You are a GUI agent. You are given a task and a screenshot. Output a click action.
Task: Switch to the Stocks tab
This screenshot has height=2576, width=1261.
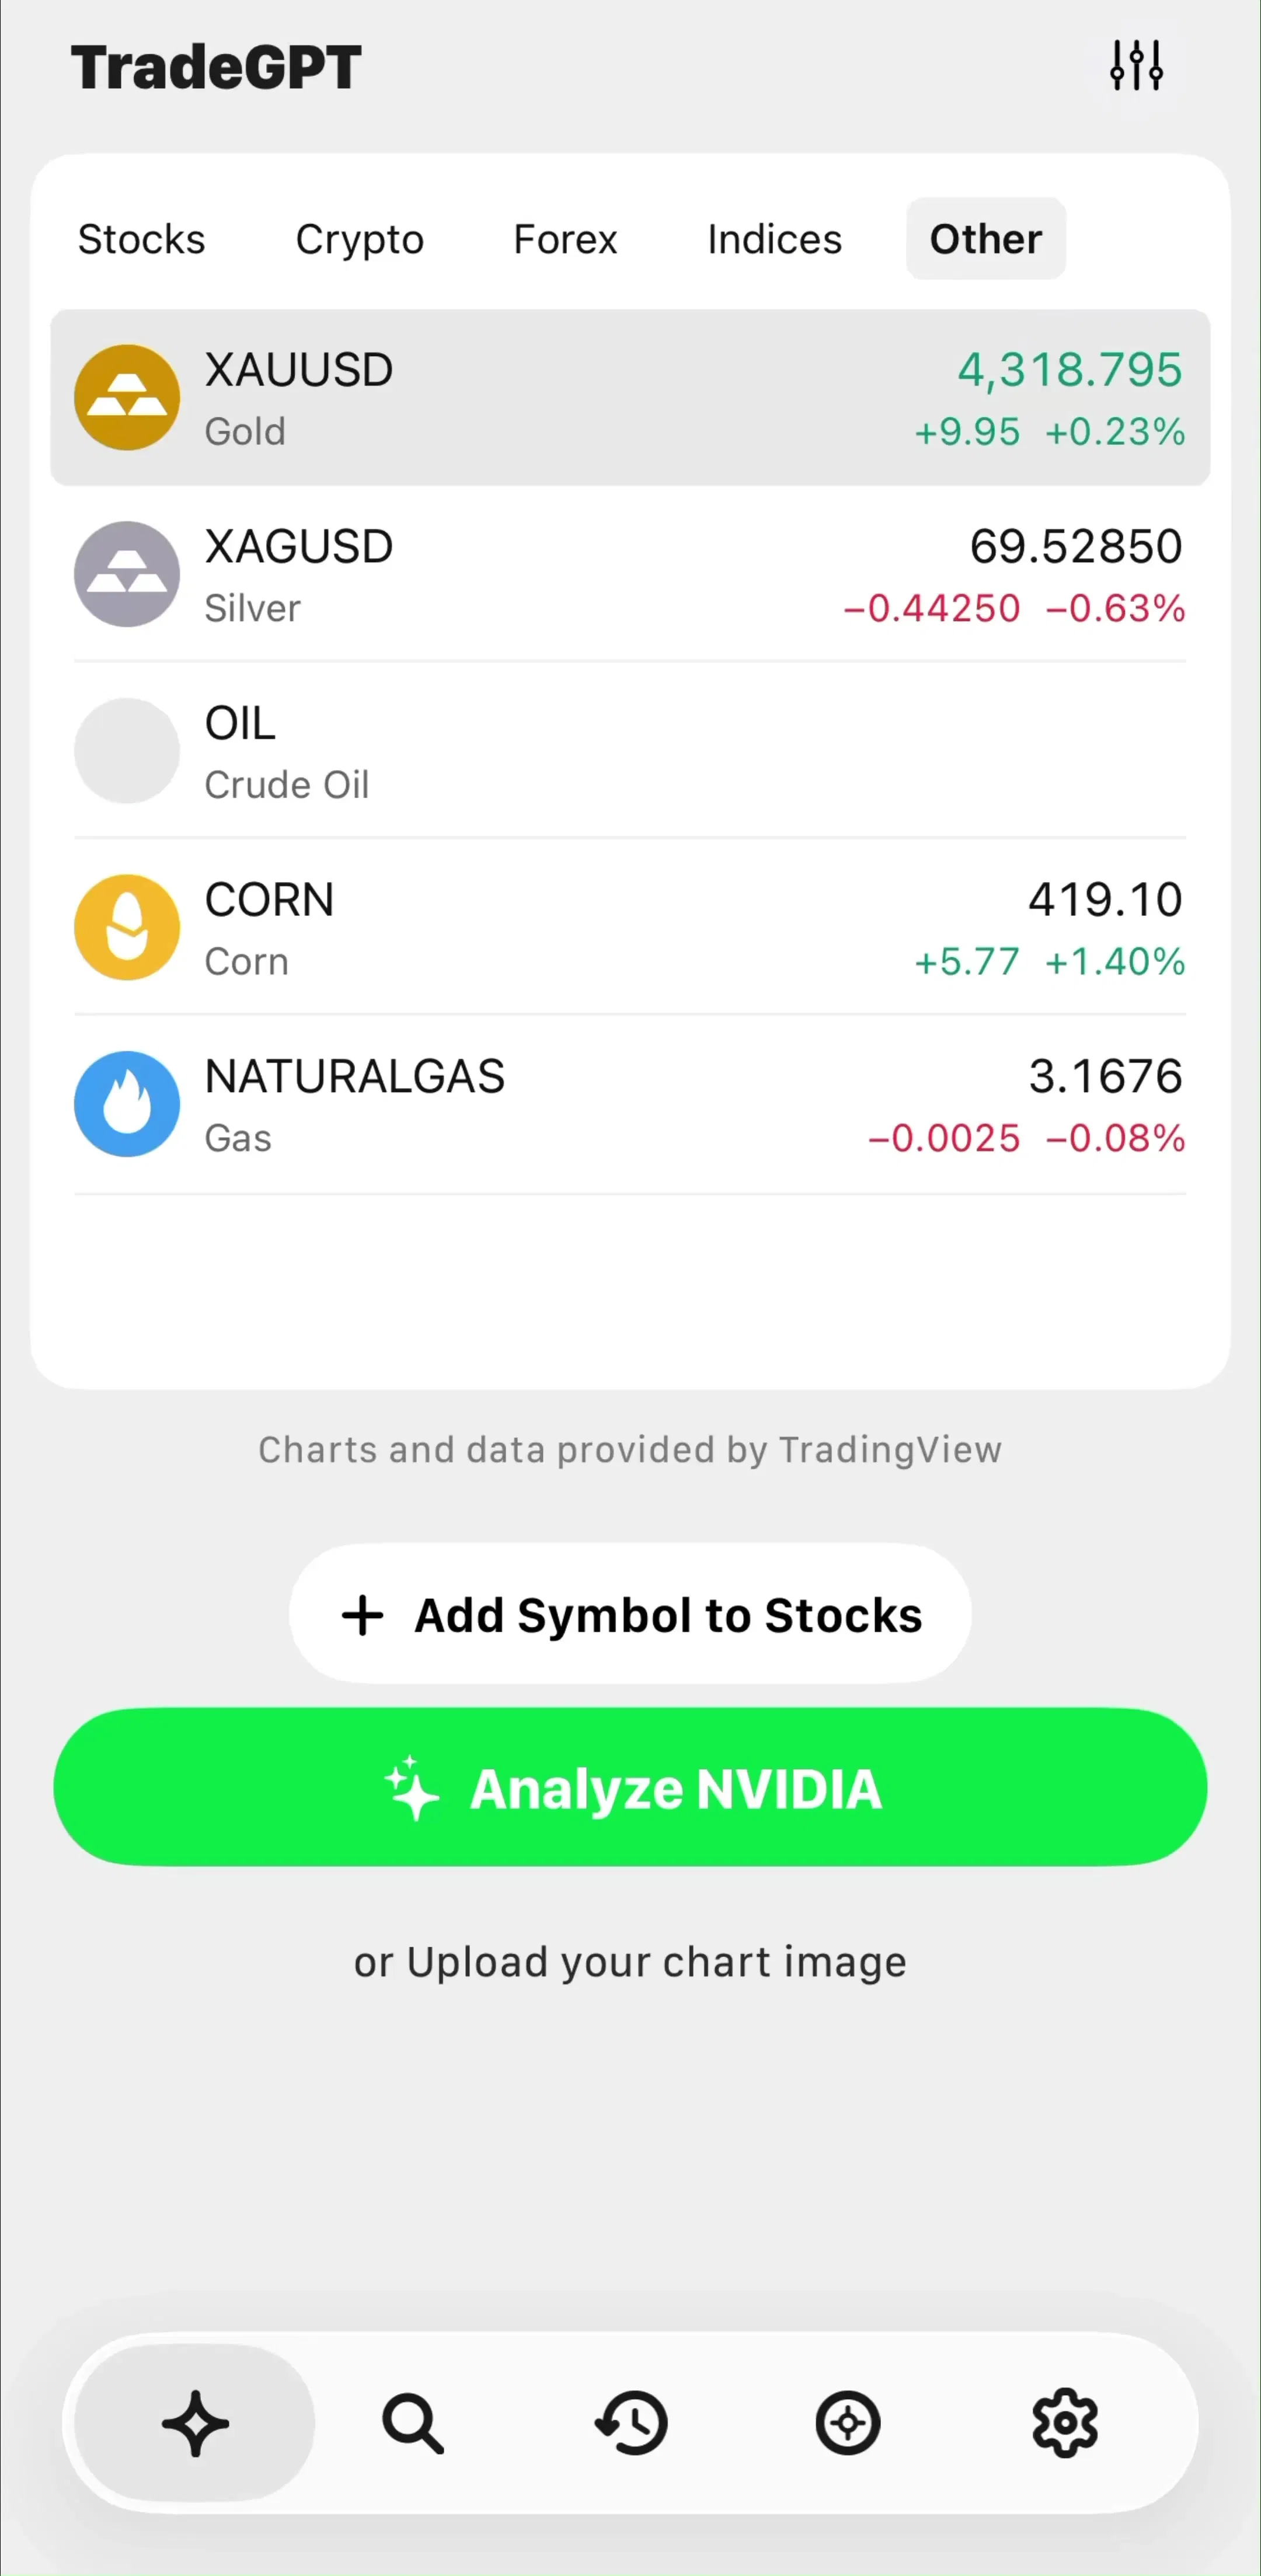[142, 239]
